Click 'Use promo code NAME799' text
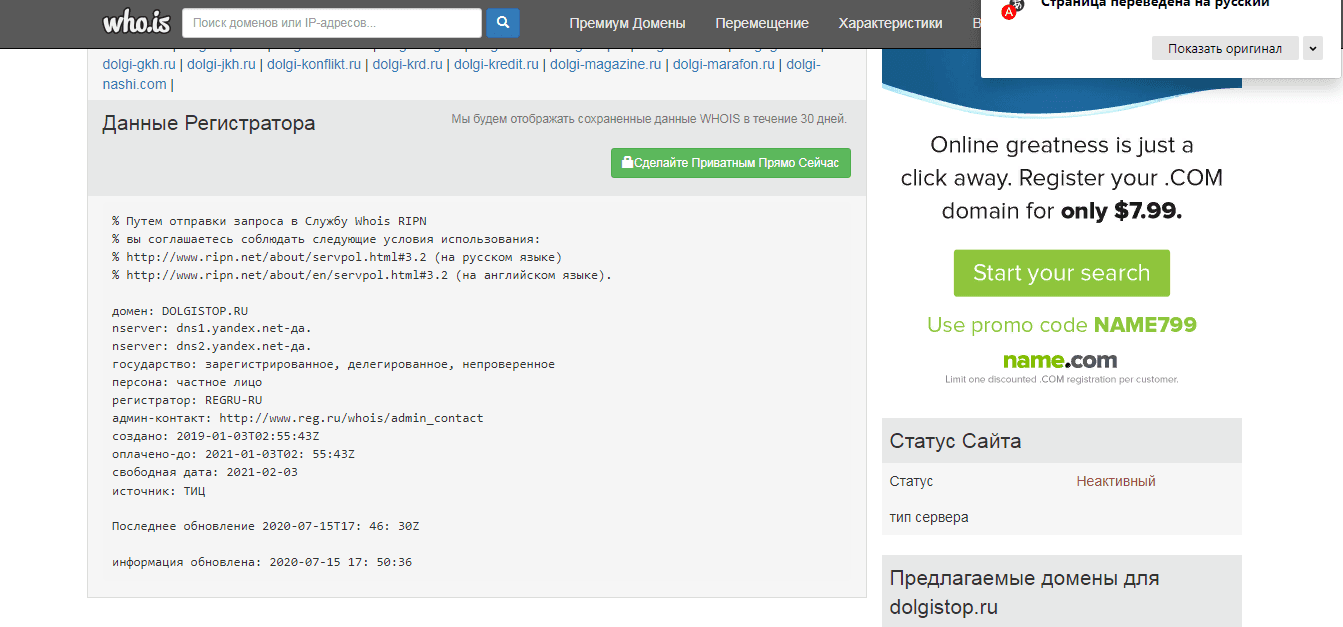Screen dimensions: 1343x627 [x=1061, y=325]
